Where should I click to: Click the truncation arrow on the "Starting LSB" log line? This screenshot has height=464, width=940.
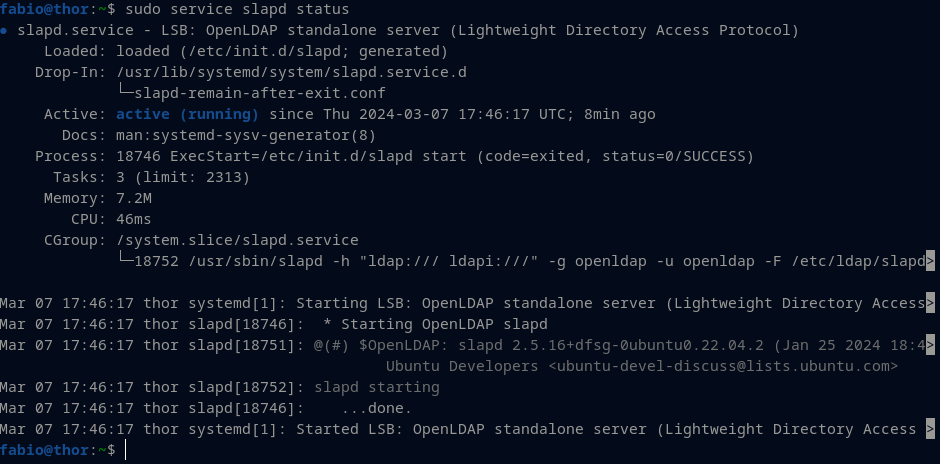[x=931, y=303]
